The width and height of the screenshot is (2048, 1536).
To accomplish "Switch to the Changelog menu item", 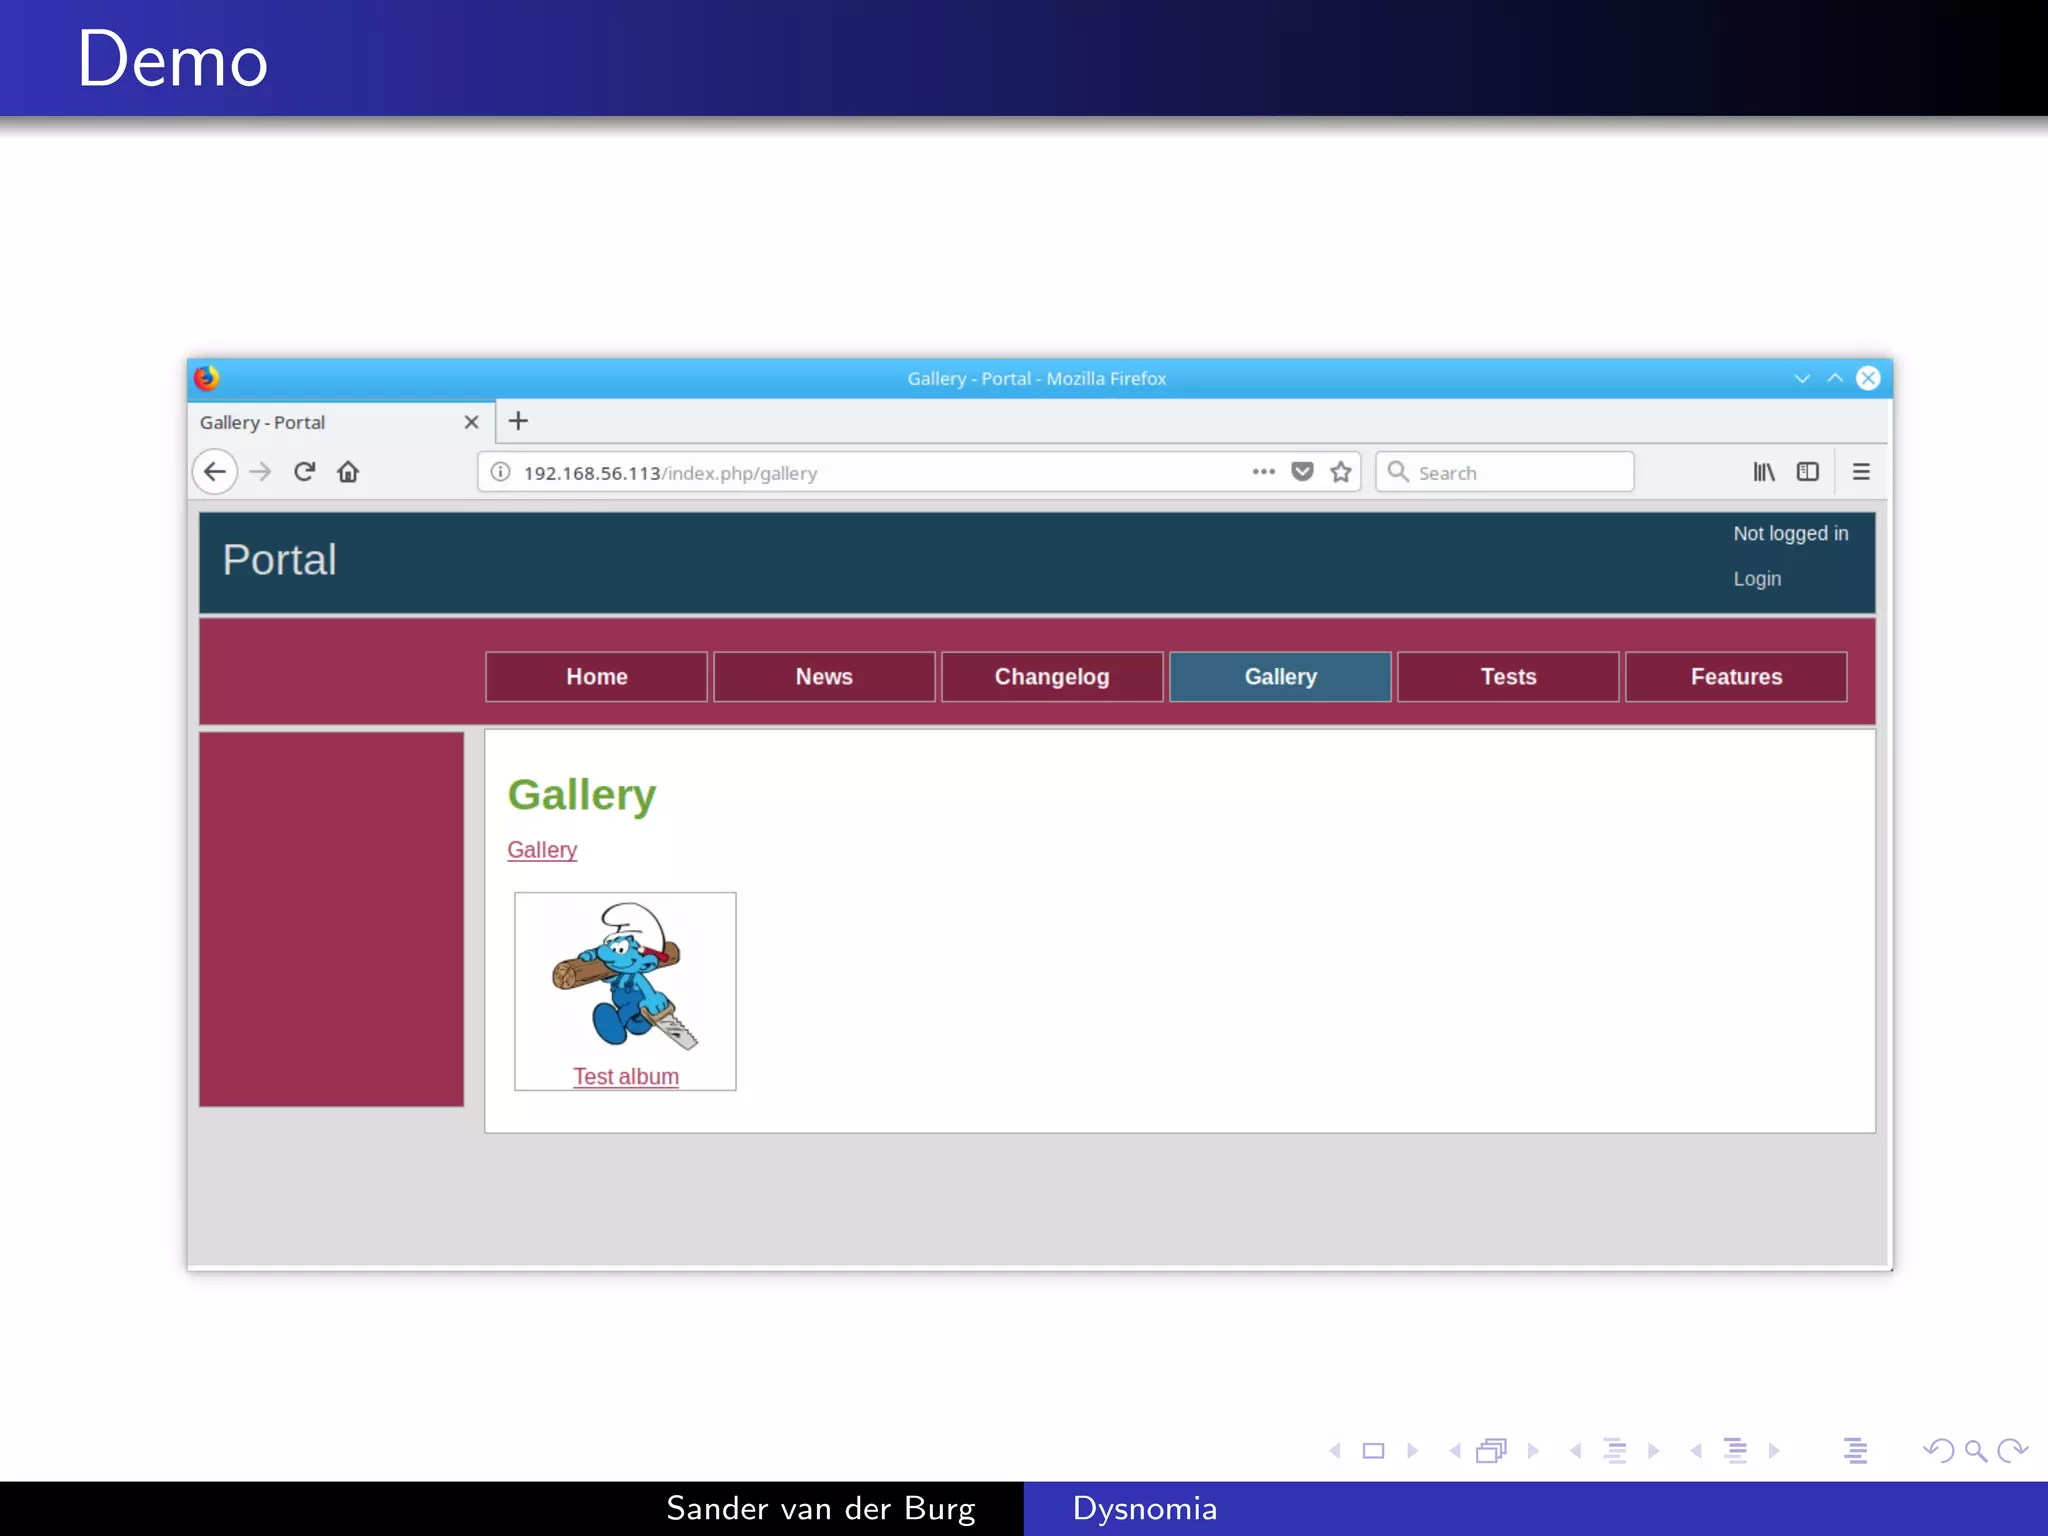I will 1052,677.
